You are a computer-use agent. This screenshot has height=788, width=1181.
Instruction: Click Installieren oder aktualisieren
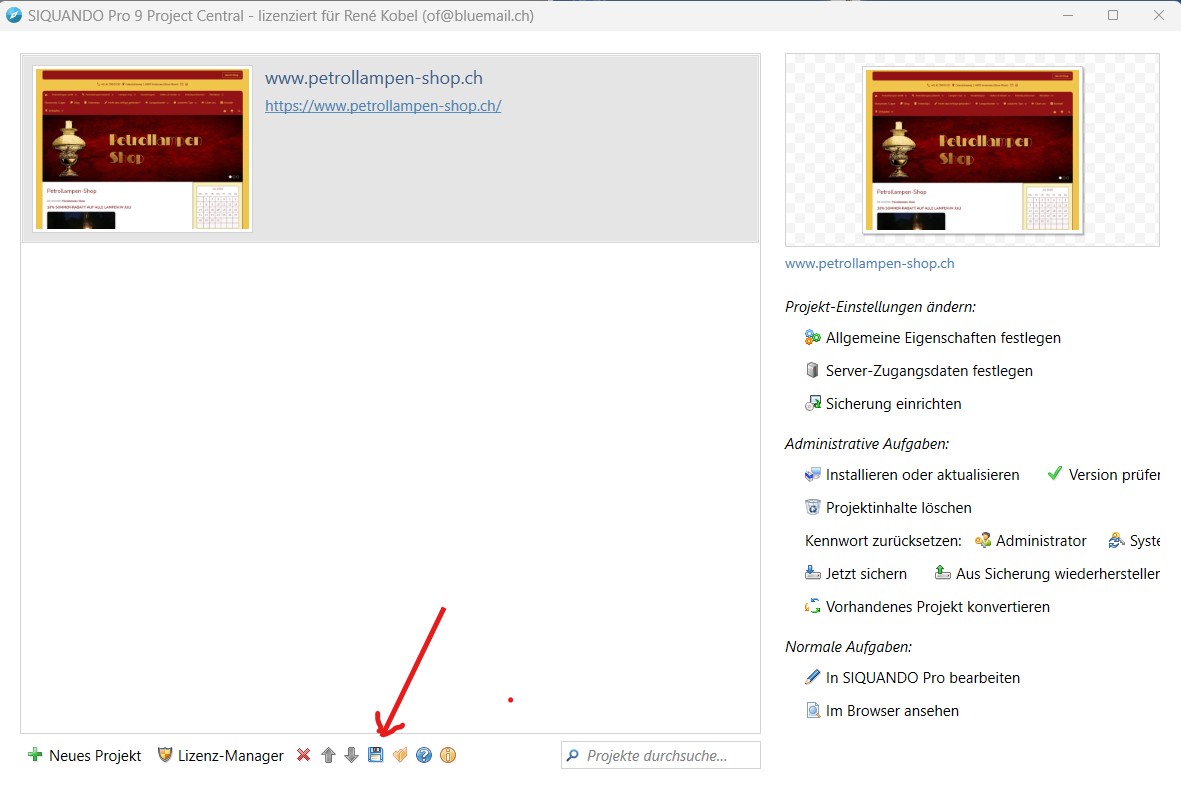921,475
